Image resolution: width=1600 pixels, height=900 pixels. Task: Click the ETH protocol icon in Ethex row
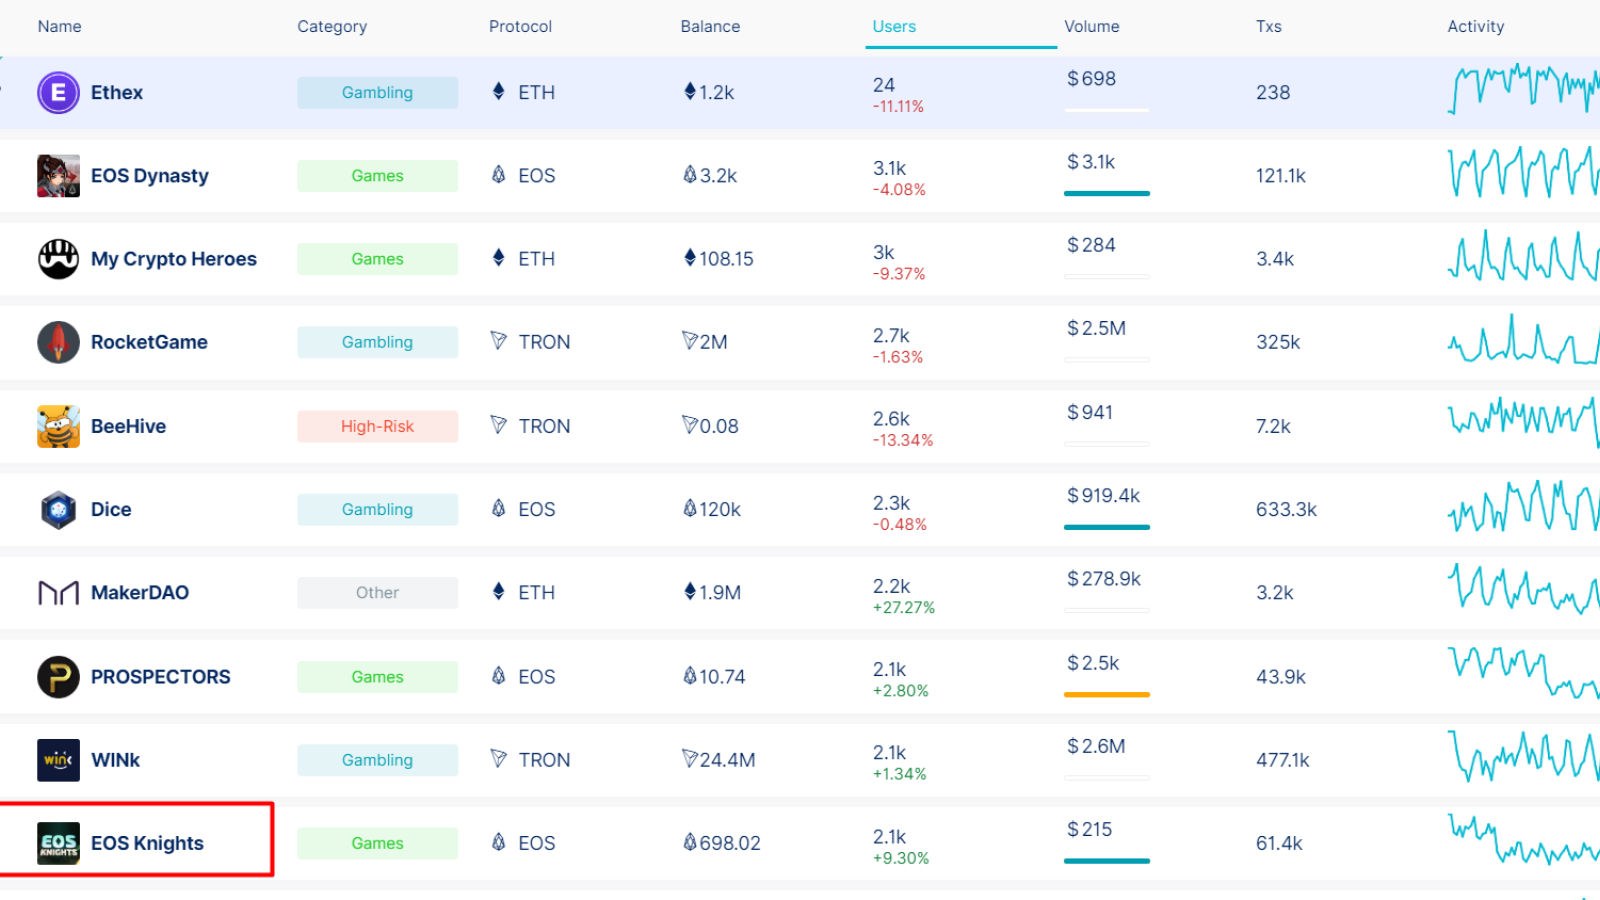499,91
